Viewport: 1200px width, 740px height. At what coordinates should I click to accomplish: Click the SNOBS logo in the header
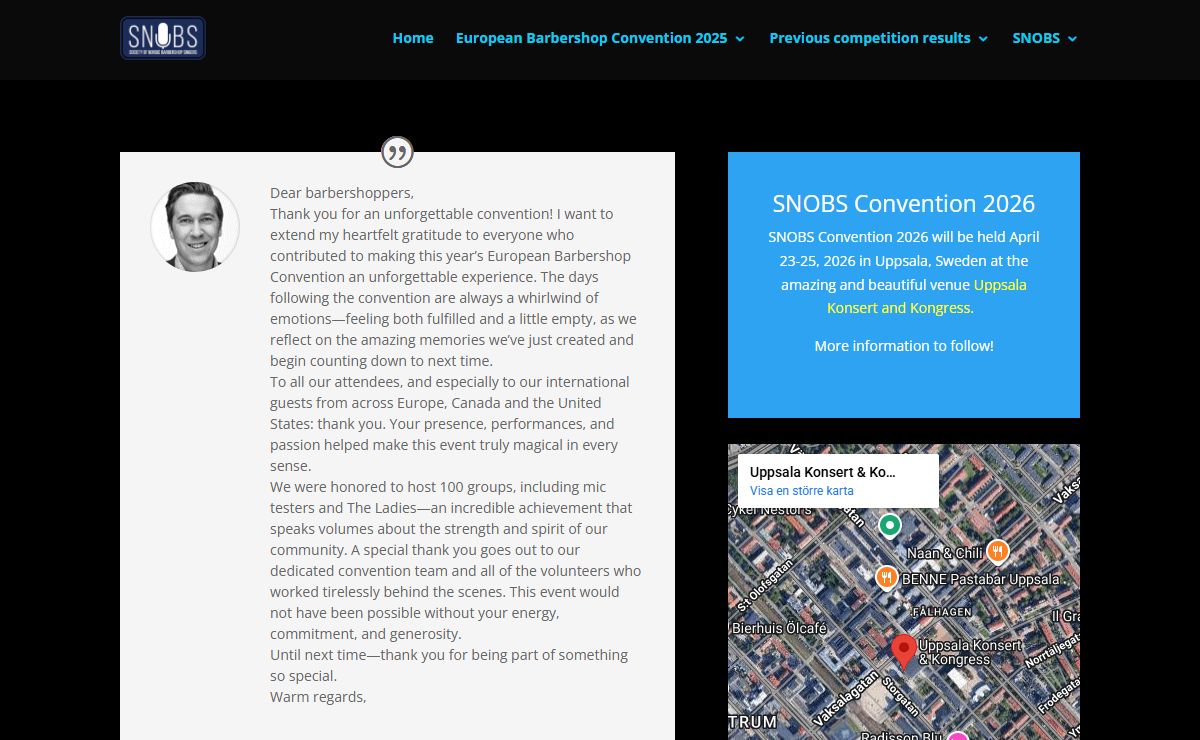[x=163, y=38]
